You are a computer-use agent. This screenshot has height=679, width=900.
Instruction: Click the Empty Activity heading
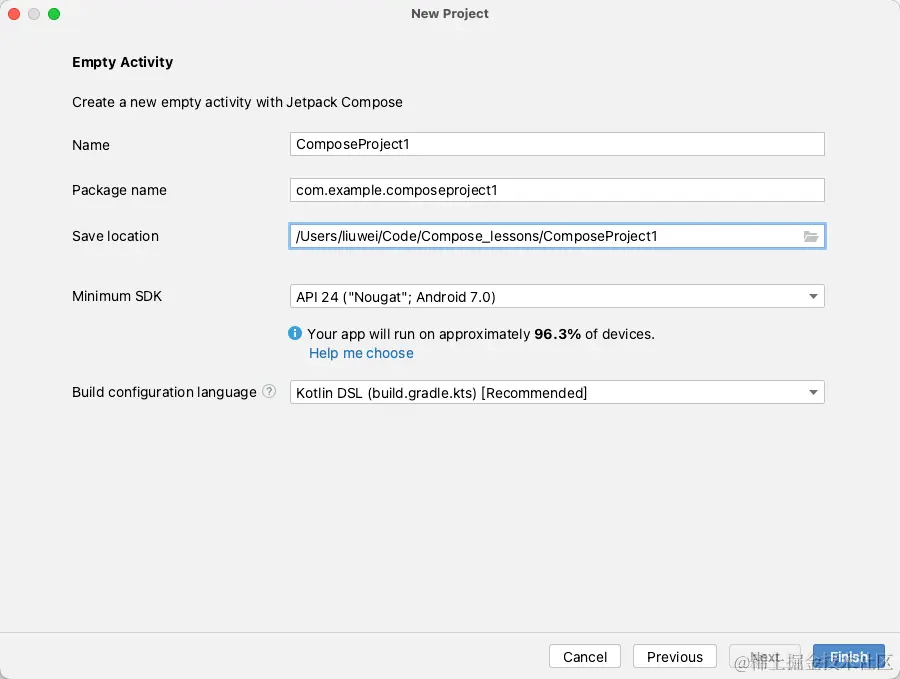122,62
